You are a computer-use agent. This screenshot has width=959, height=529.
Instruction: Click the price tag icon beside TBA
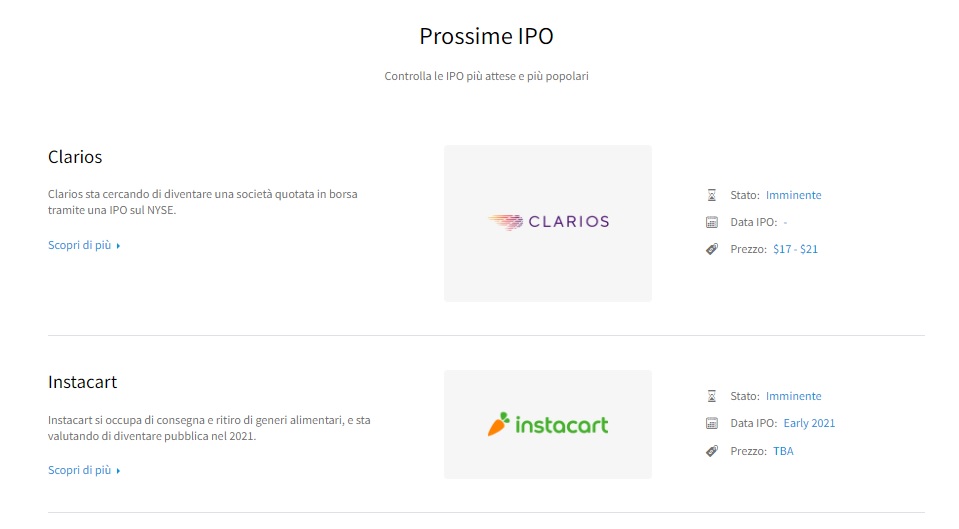tap(711, 451)
